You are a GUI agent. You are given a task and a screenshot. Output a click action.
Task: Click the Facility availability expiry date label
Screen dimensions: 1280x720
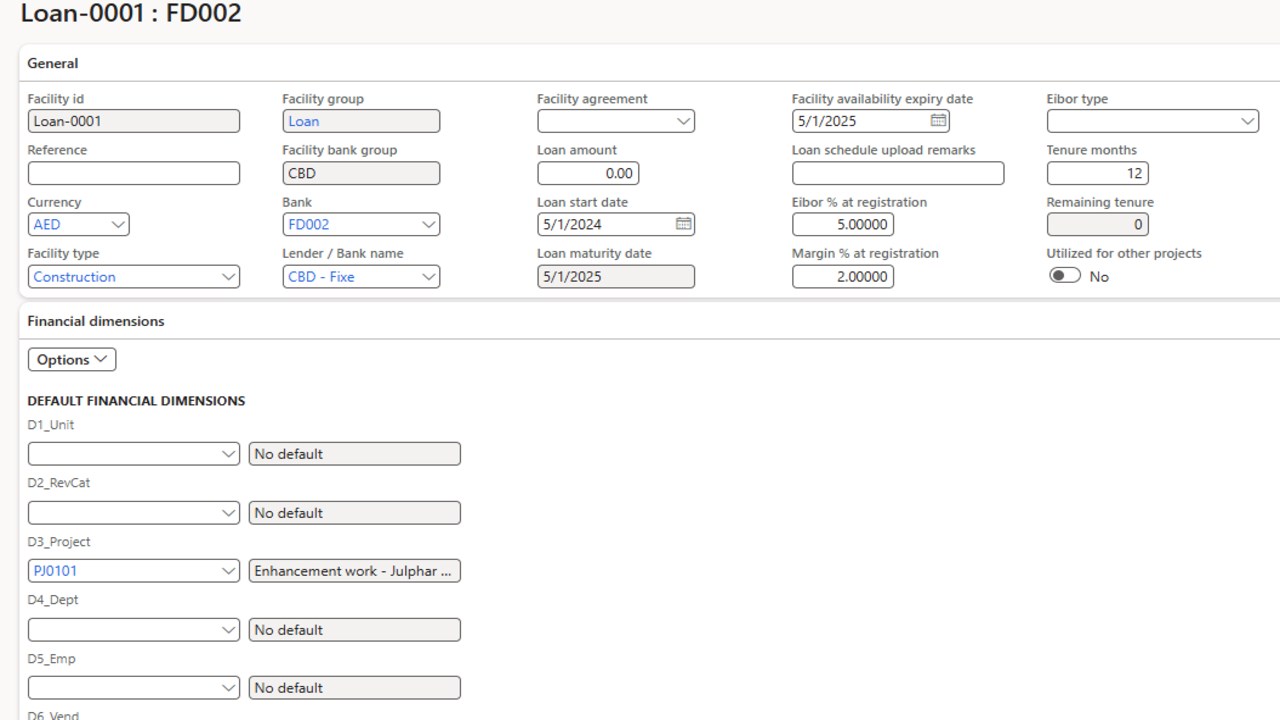click(x=882, y=99)
